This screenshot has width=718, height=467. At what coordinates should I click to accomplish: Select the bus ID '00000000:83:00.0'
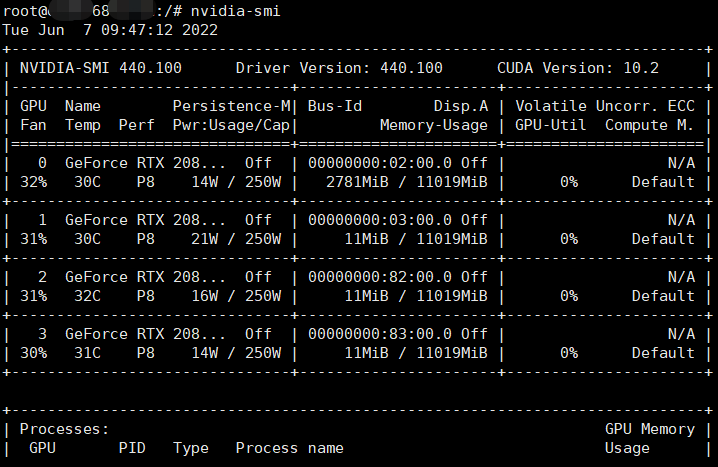tap(380, 334)
